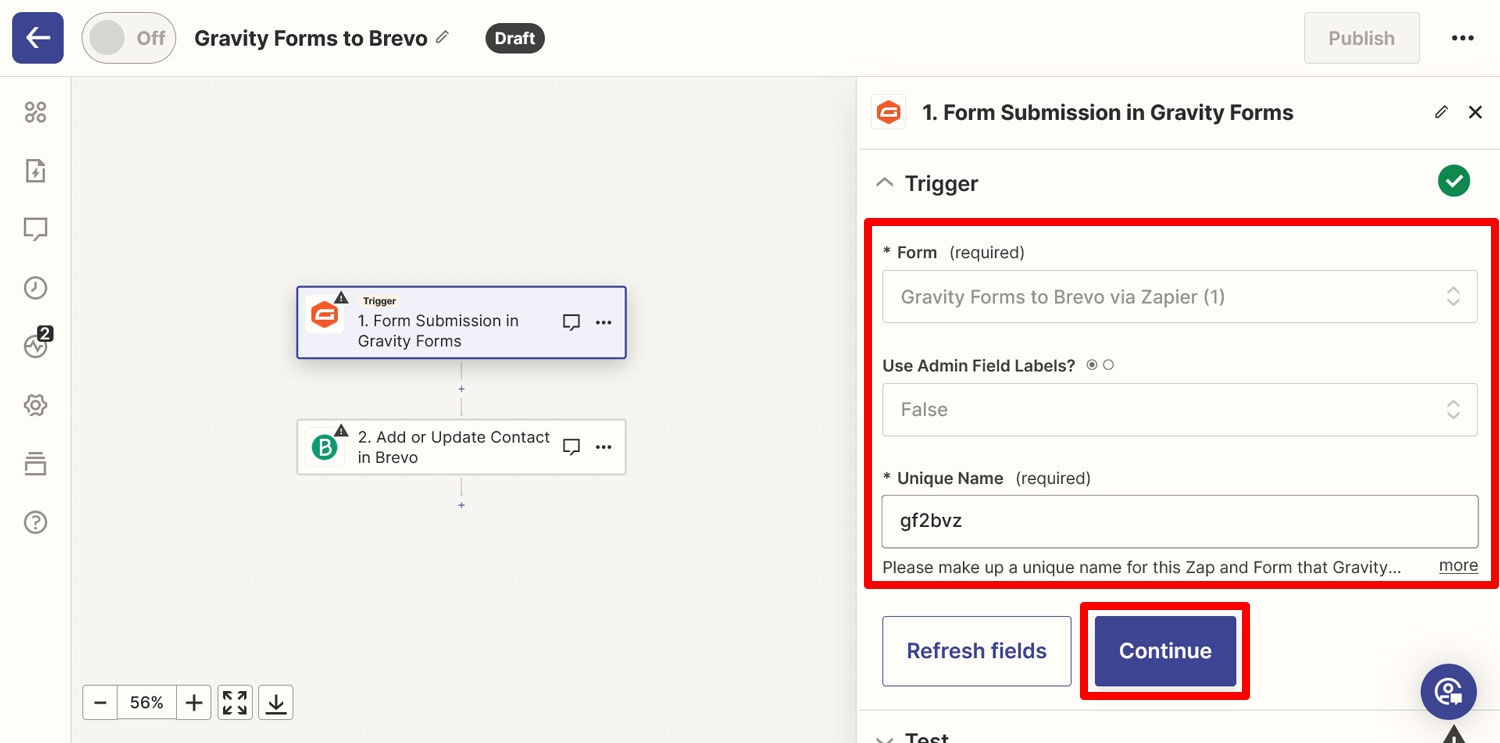This screenshot has width=1500, height=743.
Task: Fit the Zap to view
Action: (x=235, y=703)
